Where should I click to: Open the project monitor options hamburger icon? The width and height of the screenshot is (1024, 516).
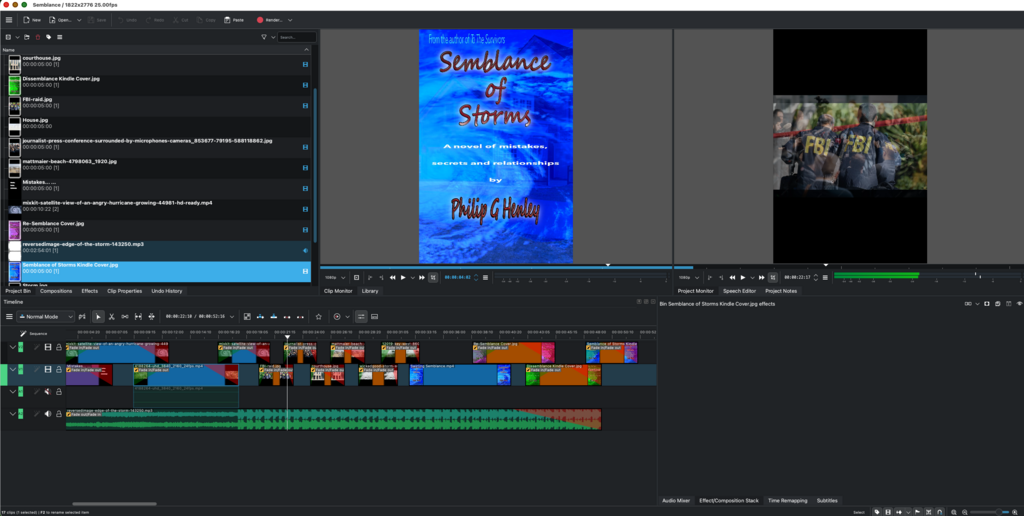[825, 278]
